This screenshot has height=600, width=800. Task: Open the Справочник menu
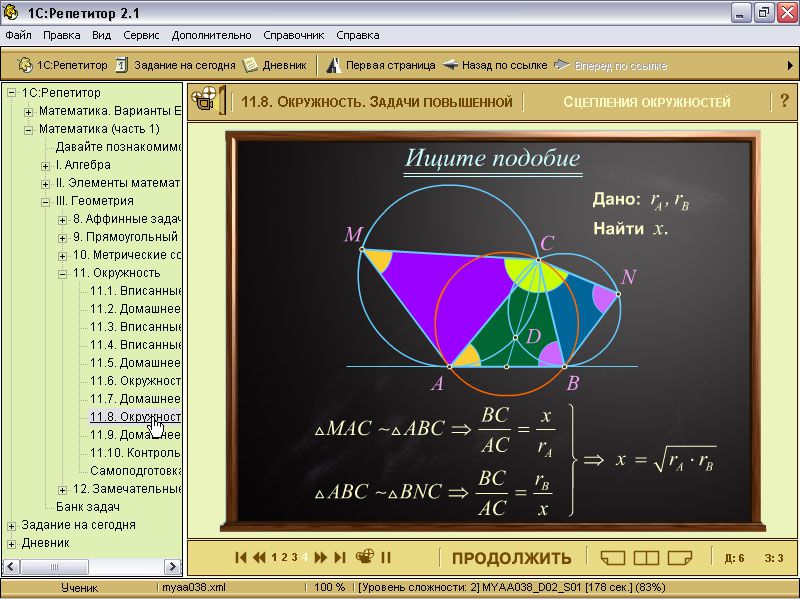[x=293, y=35]
